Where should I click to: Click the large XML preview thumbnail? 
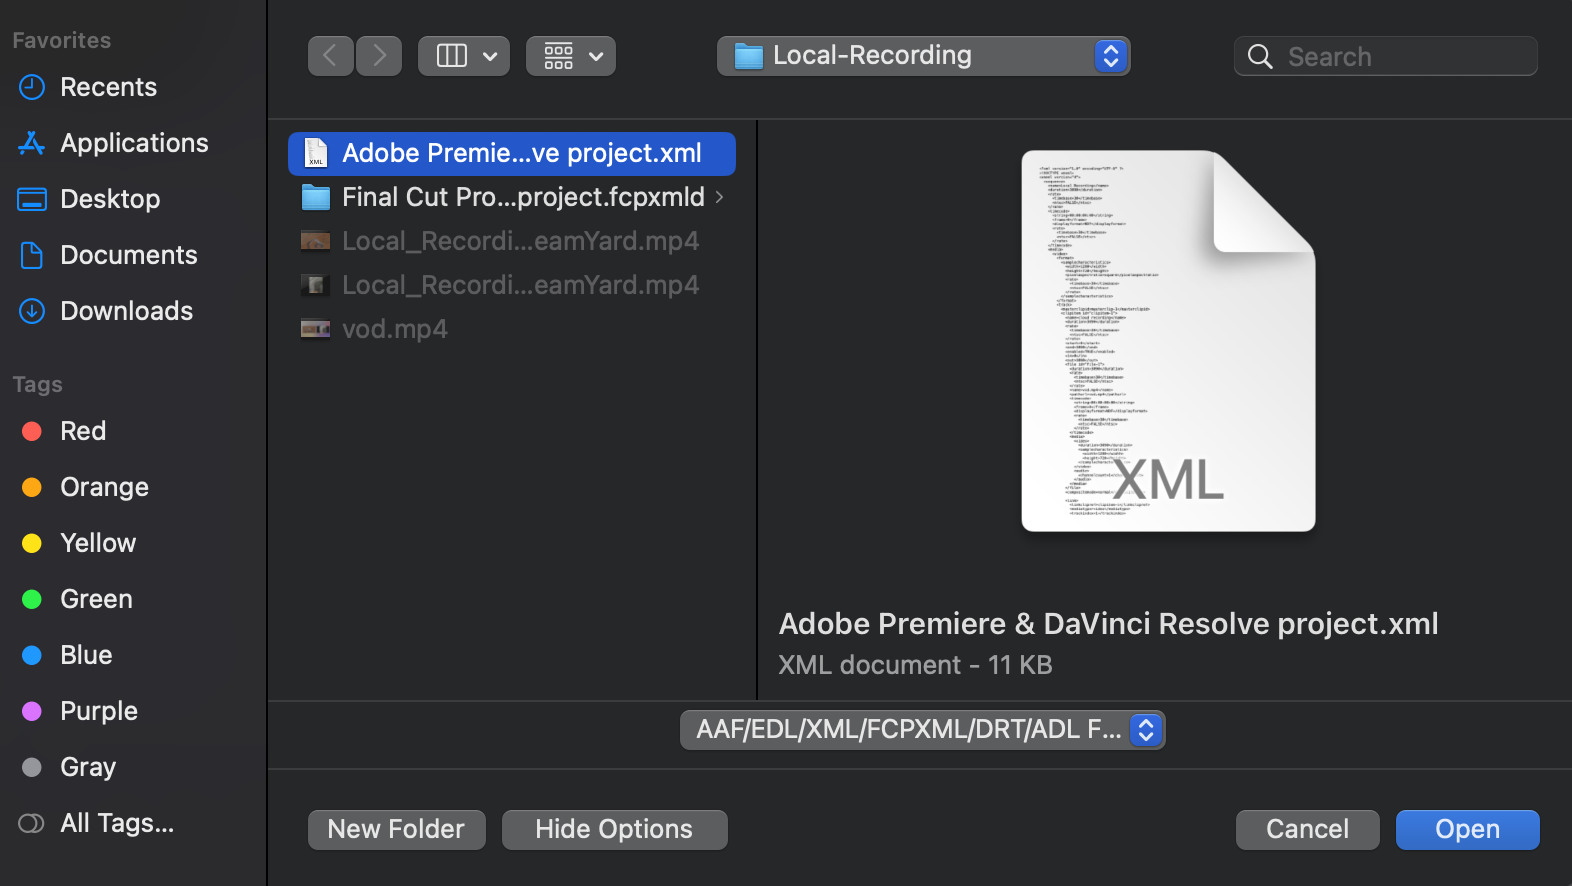[1168, 341]
